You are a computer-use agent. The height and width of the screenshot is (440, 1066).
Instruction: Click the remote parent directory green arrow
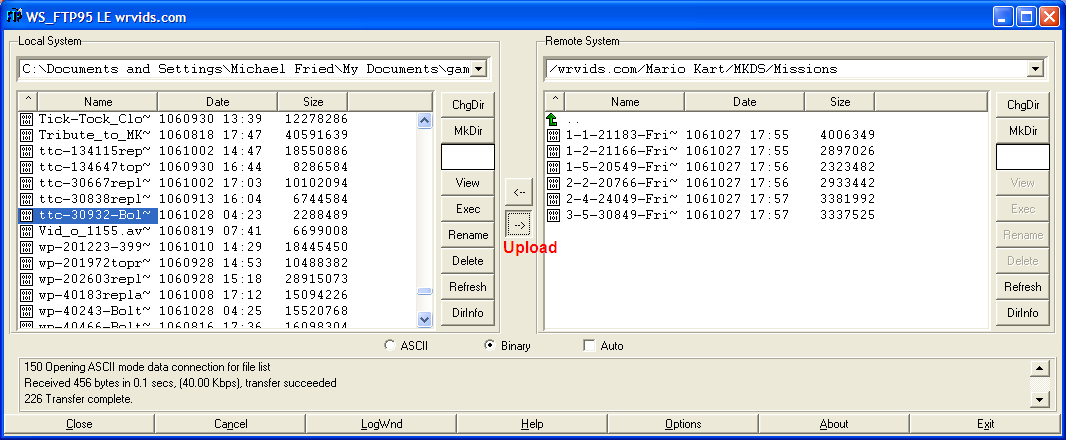click(x=553, y=119)
